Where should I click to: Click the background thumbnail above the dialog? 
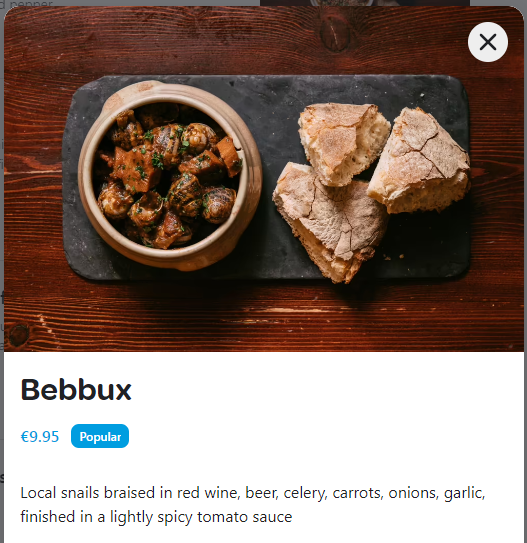pyautogui.click(x=365, y=3)
